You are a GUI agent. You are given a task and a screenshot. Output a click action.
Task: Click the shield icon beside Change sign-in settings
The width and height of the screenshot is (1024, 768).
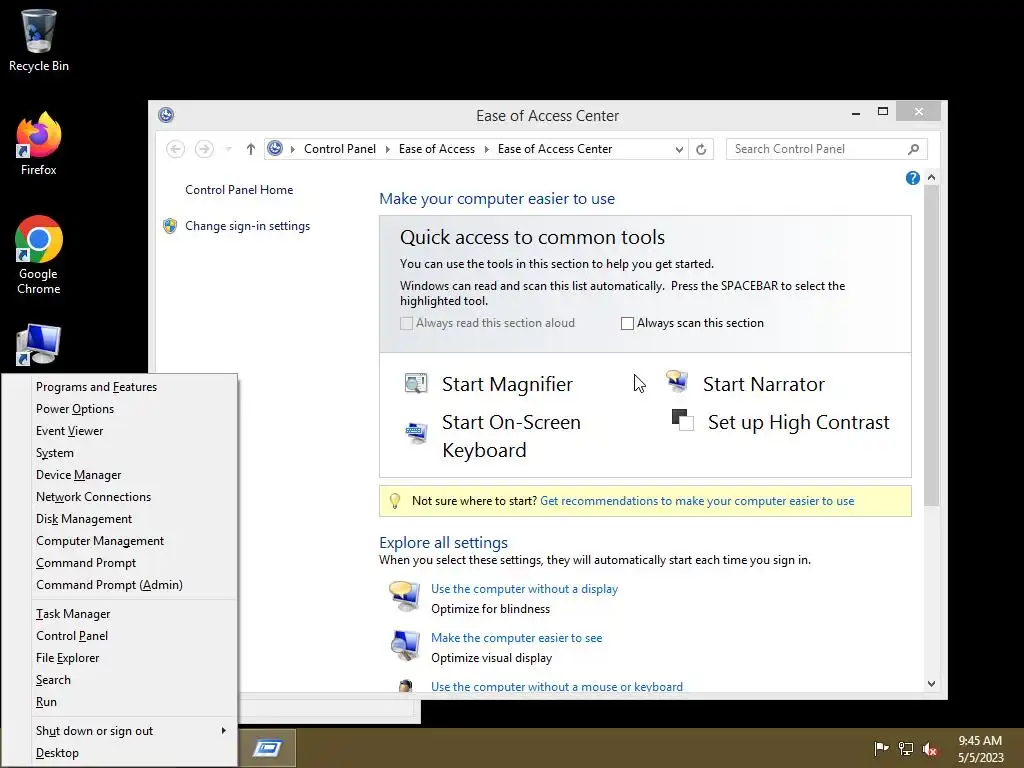170,226
